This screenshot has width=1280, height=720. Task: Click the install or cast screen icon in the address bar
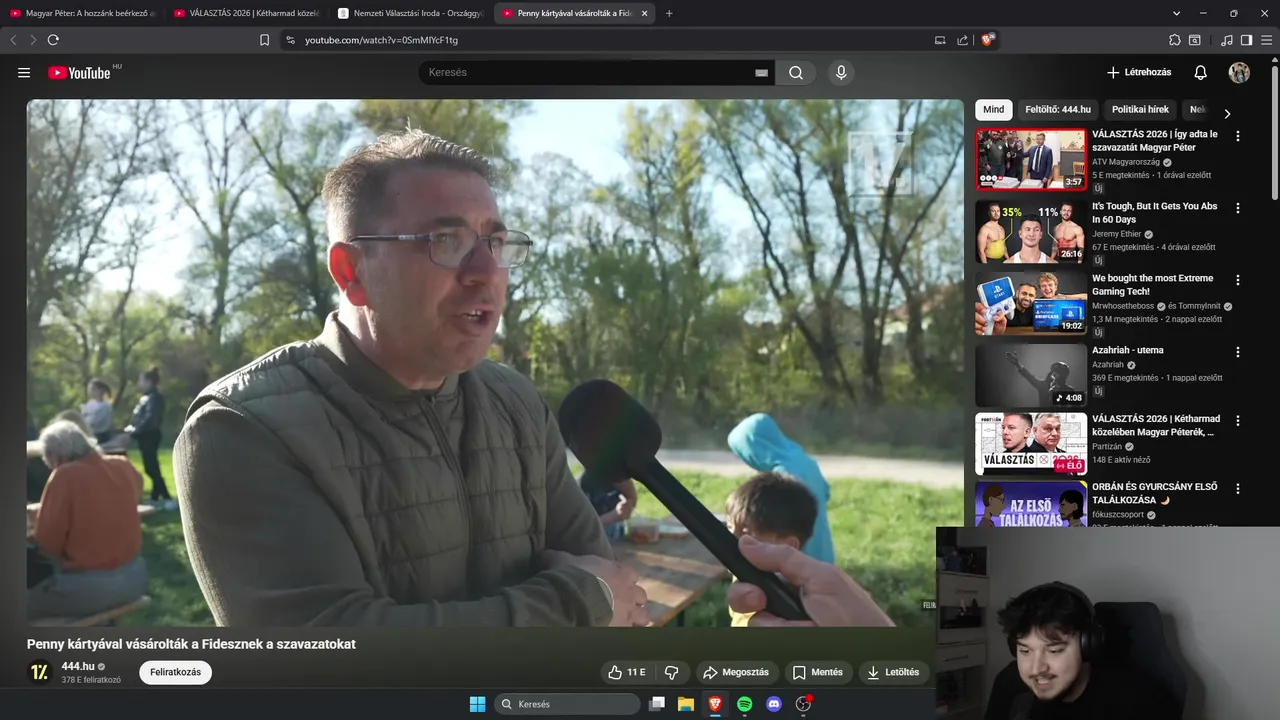click(x=940, y=40)
